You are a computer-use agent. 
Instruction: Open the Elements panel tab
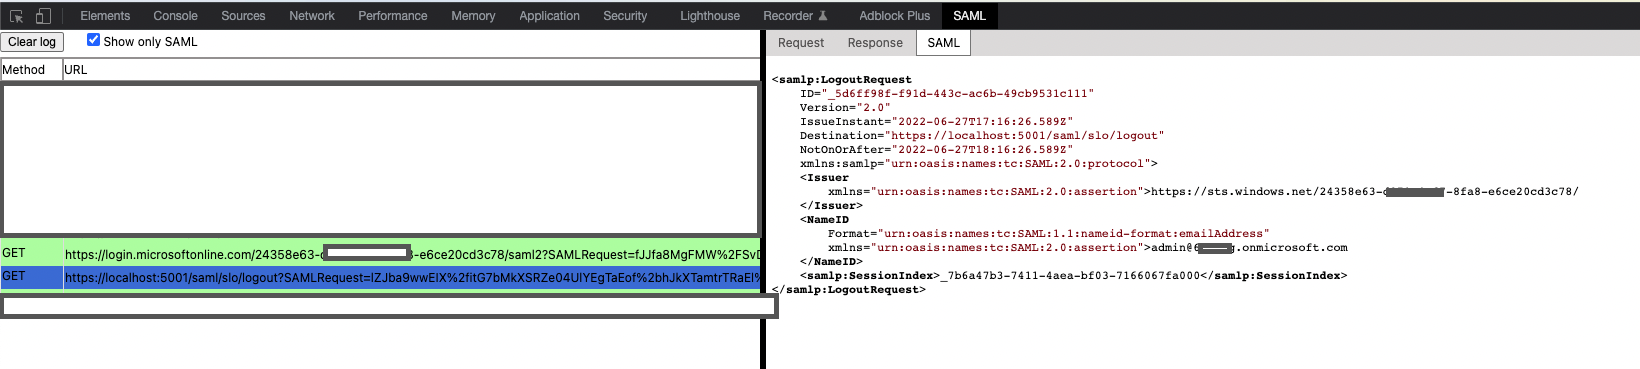pos(105,16)
